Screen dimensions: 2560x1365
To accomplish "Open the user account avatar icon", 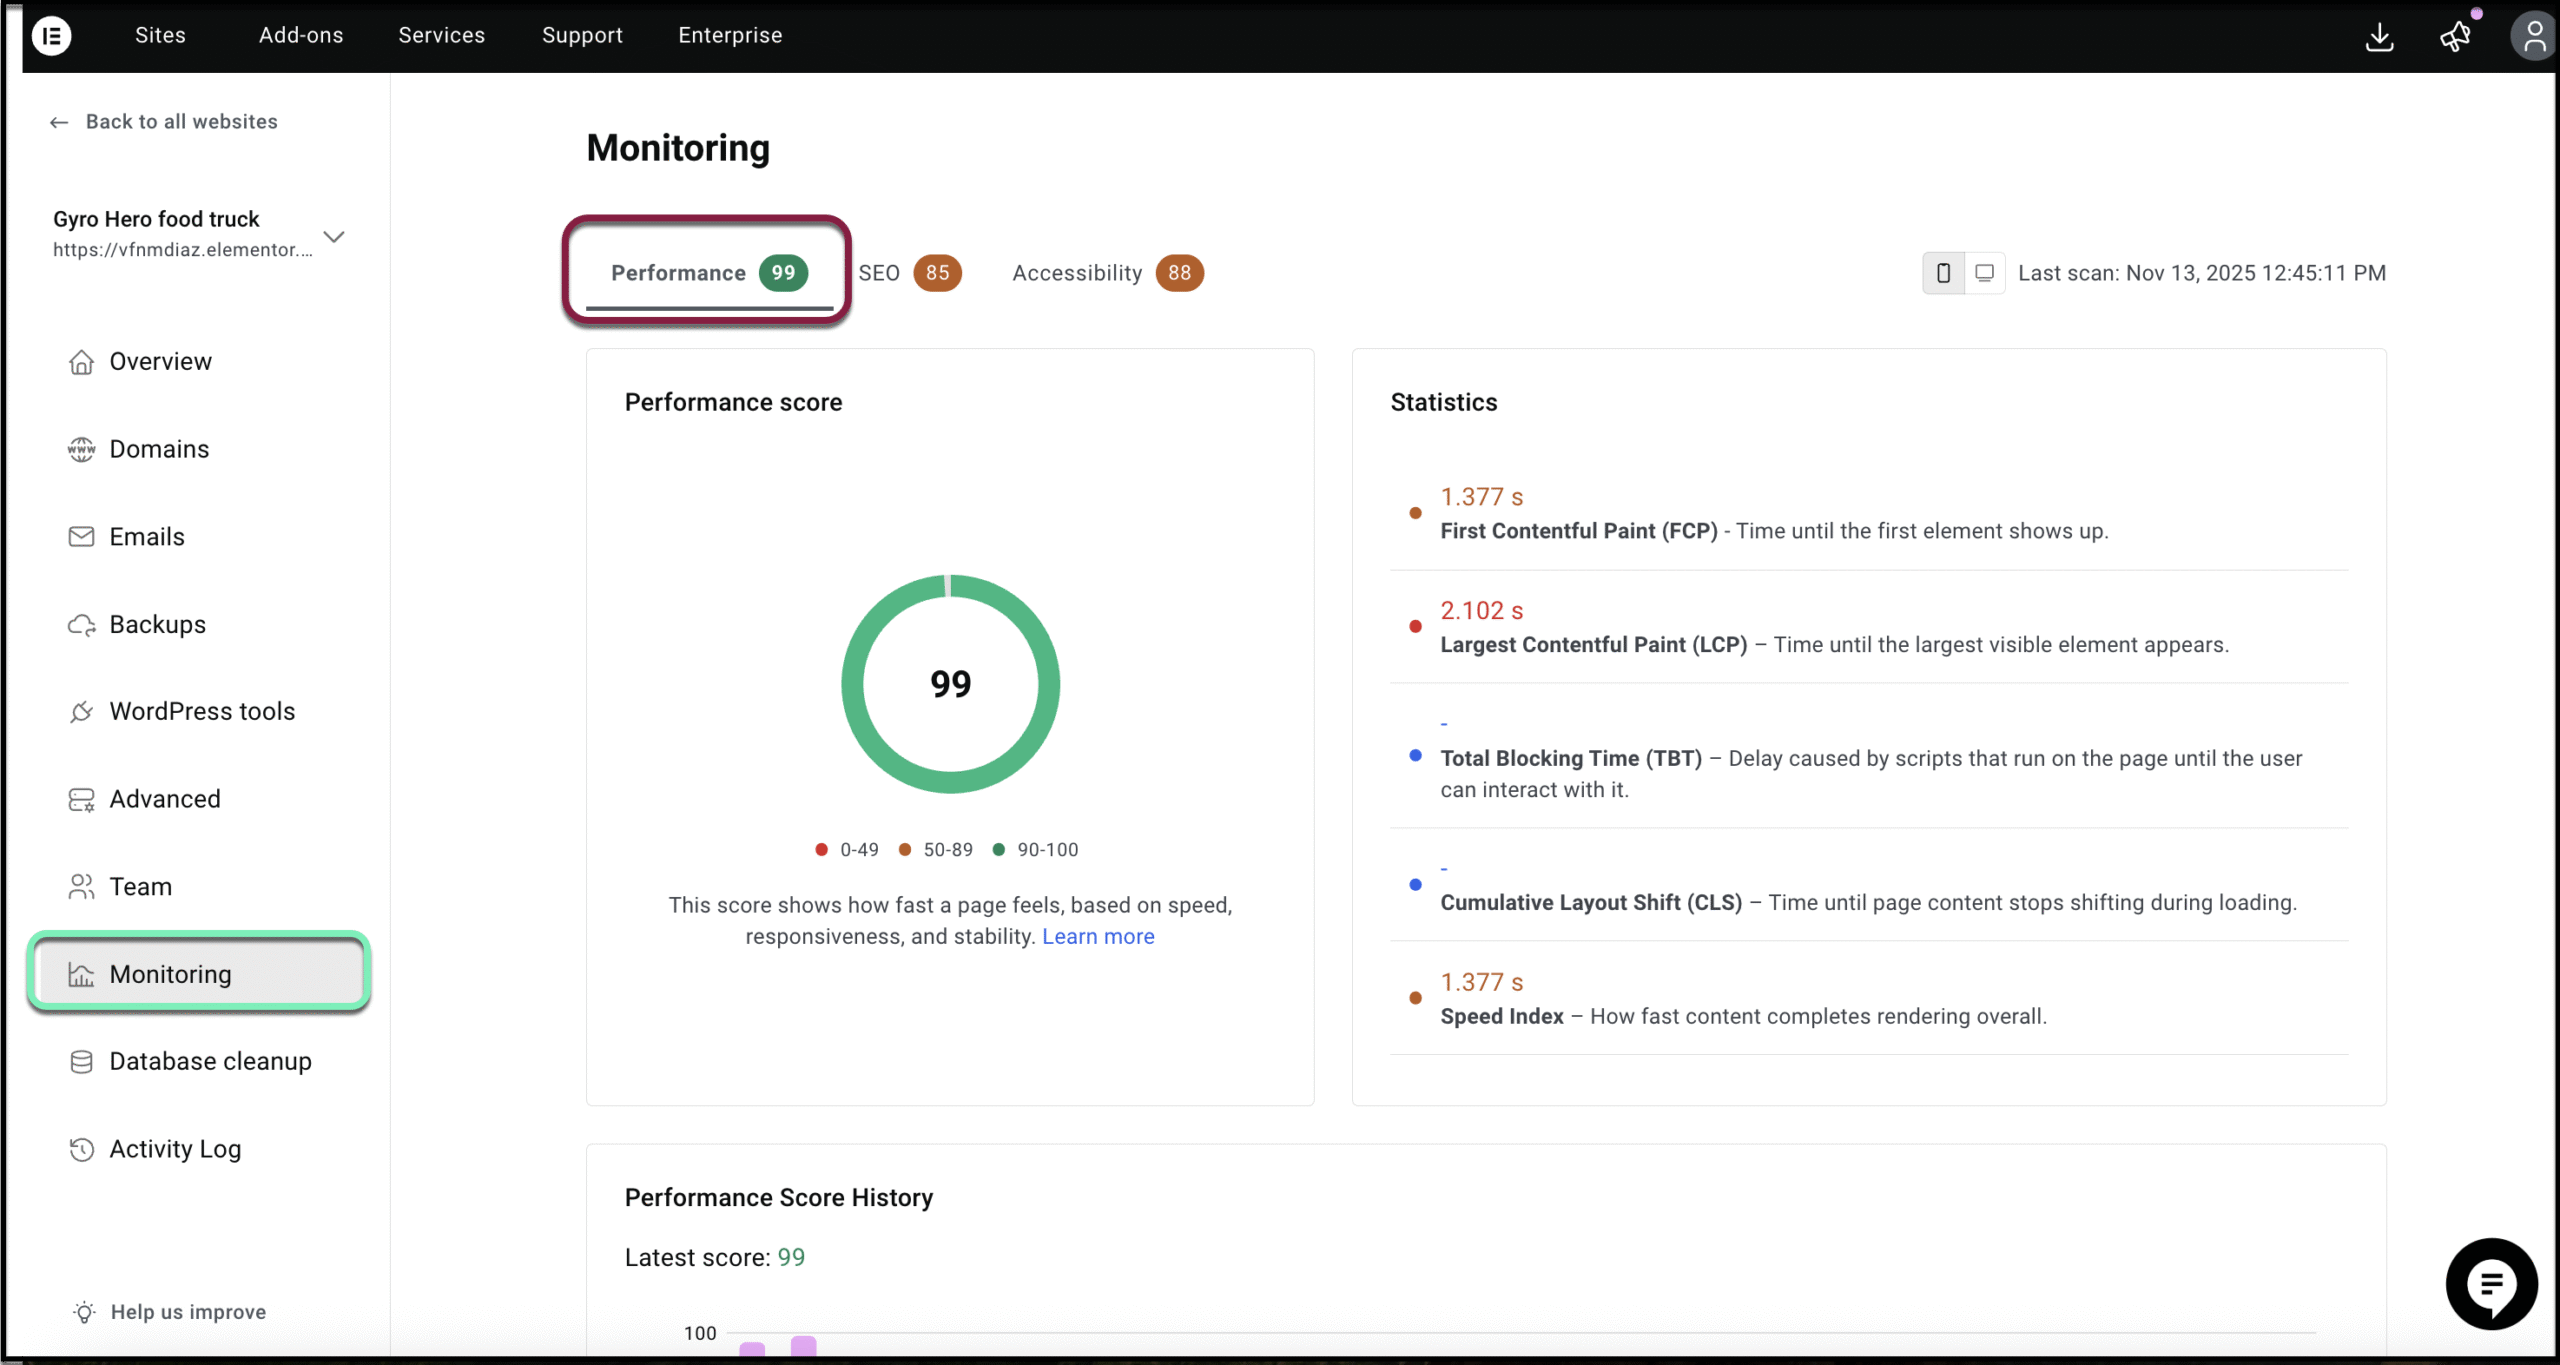I will pyautogui.click(x=2533, y=37).
